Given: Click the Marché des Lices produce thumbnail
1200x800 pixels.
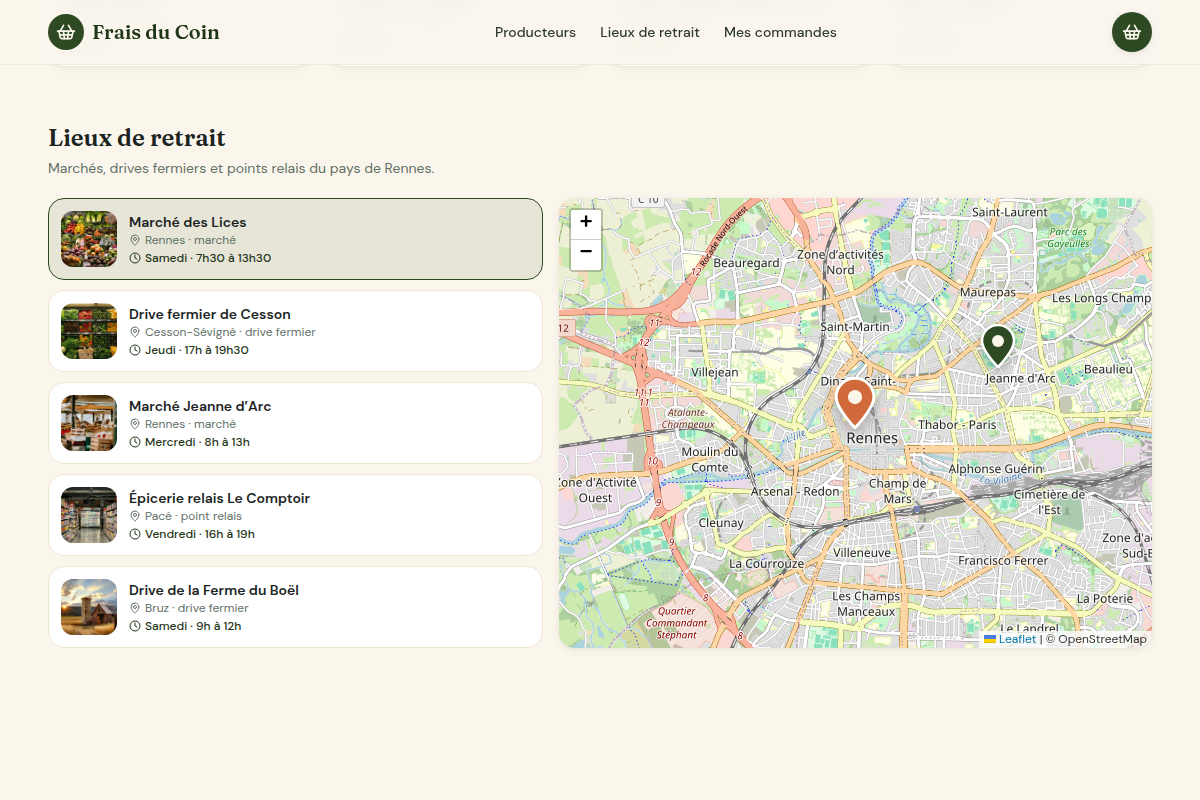Looking at the screenshot, I should point(89,239).
